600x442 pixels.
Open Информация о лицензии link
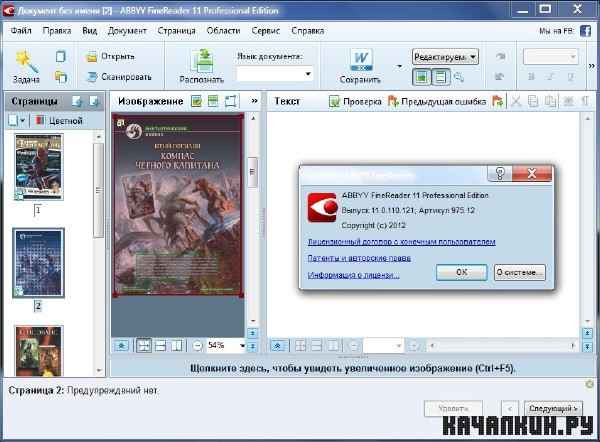(354, 275)
